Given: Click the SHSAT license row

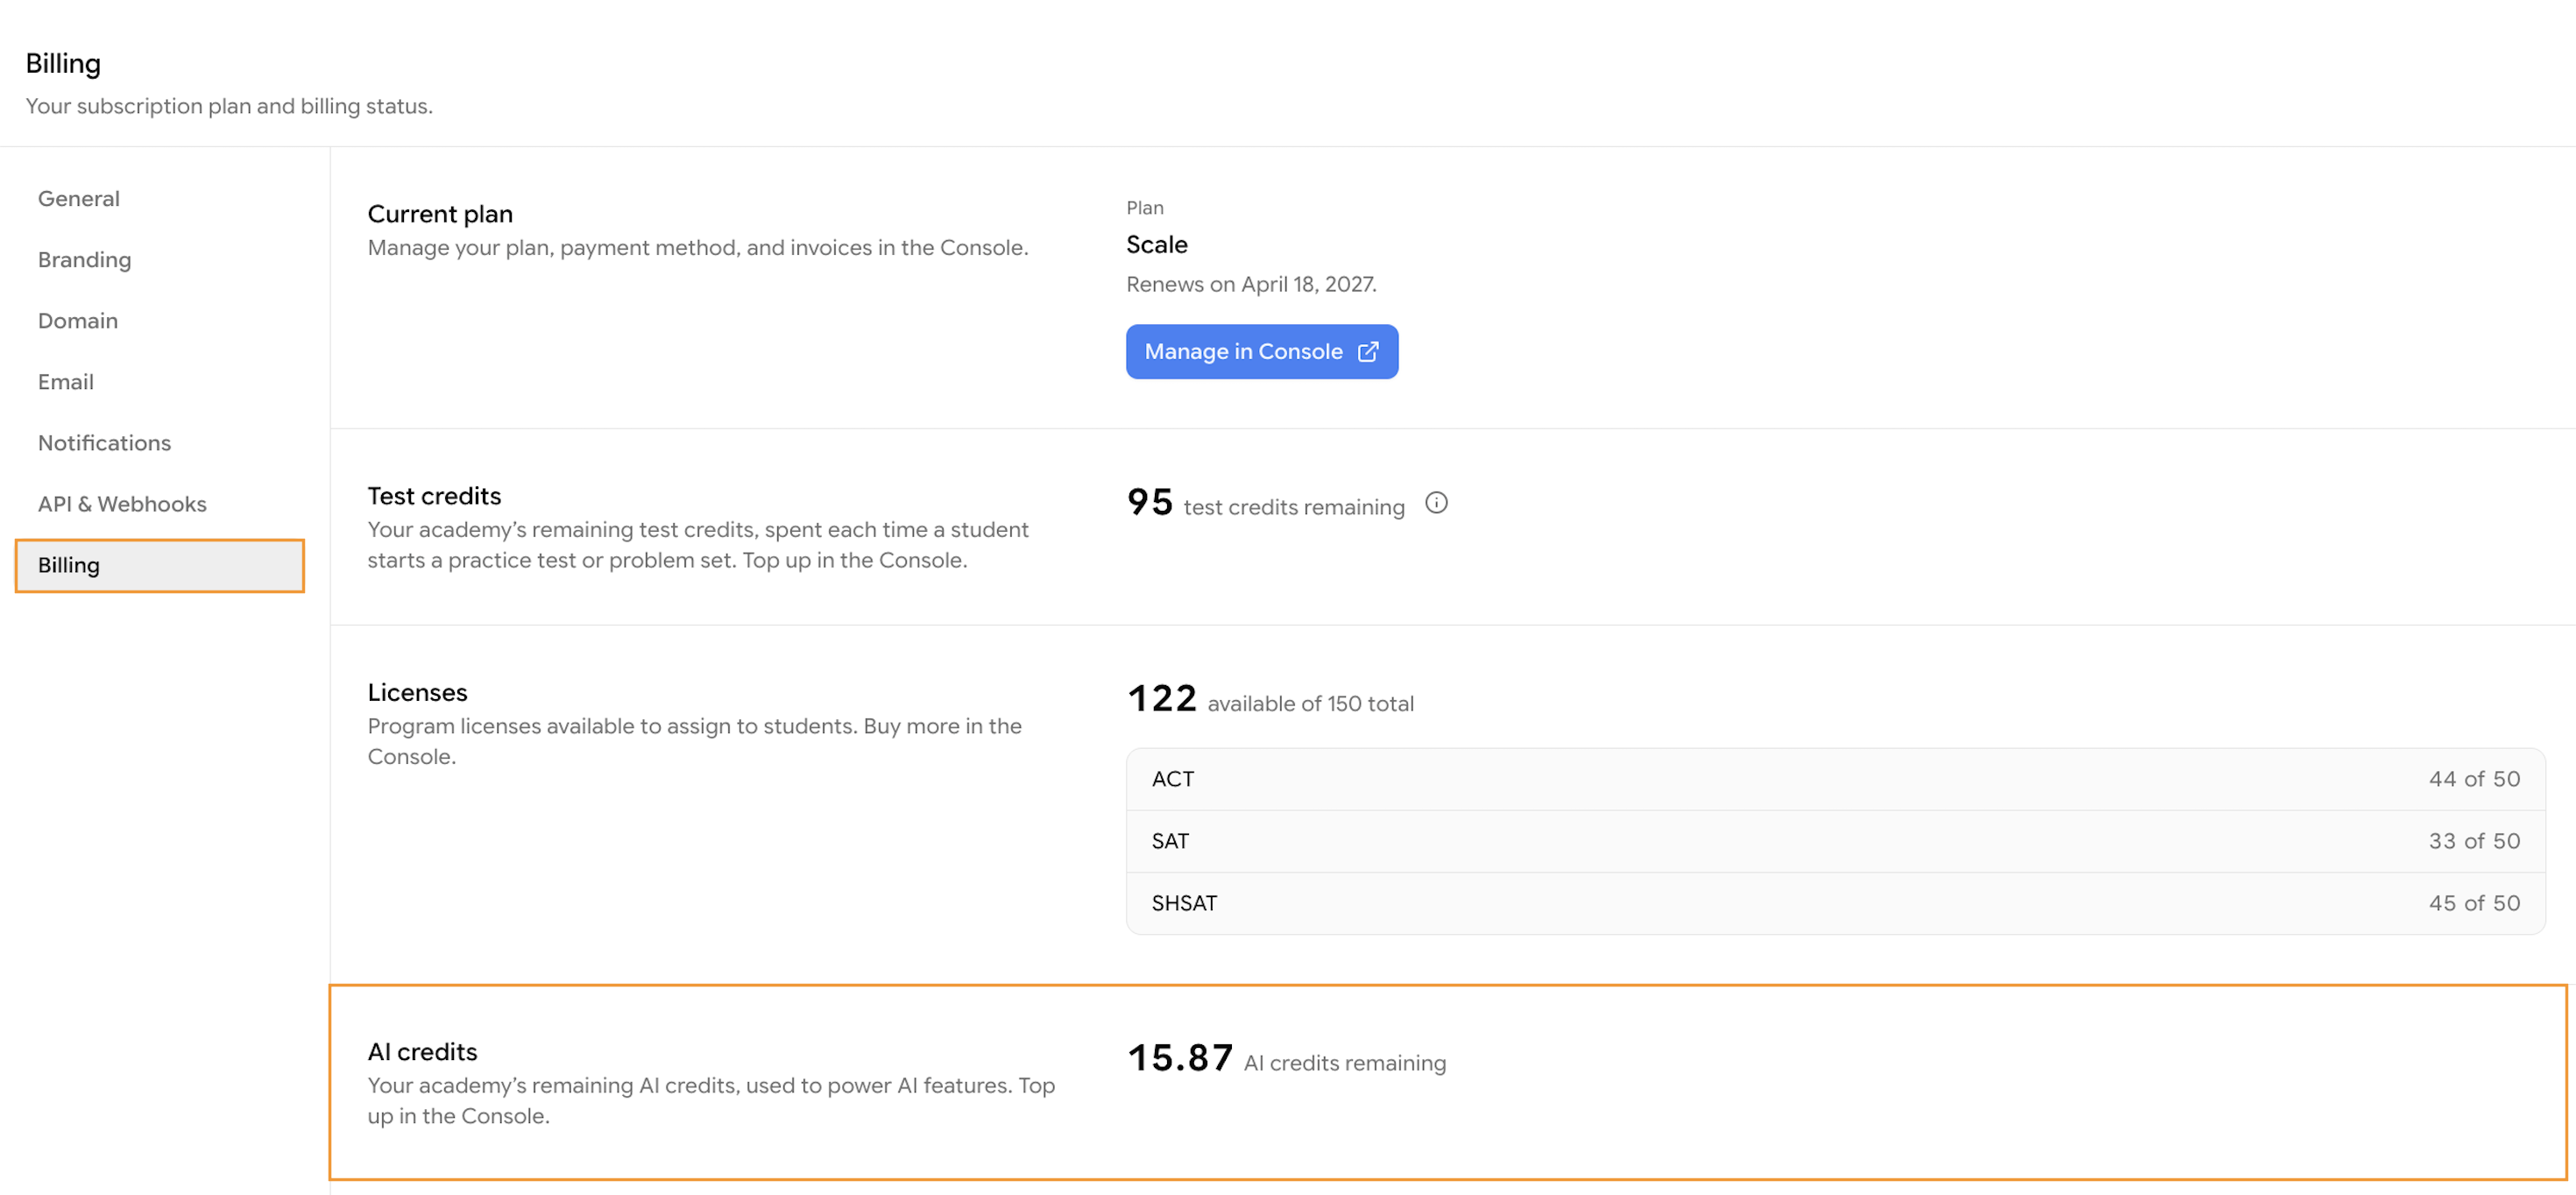Looking at the screenshot, I should [x=1835, y=903].
